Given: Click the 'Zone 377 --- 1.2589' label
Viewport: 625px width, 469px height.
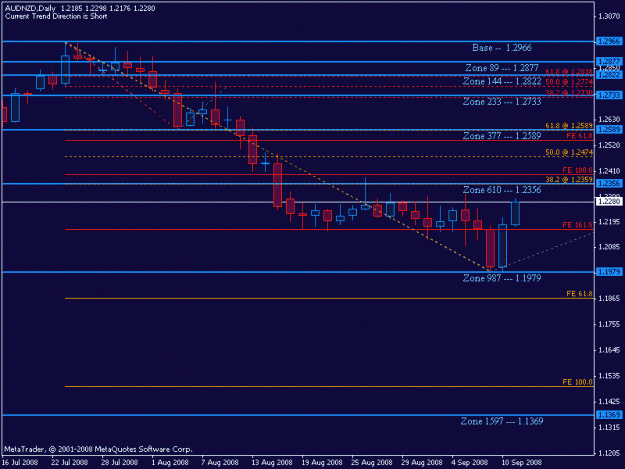Looking at the screenshot, I should pos(502,136).
